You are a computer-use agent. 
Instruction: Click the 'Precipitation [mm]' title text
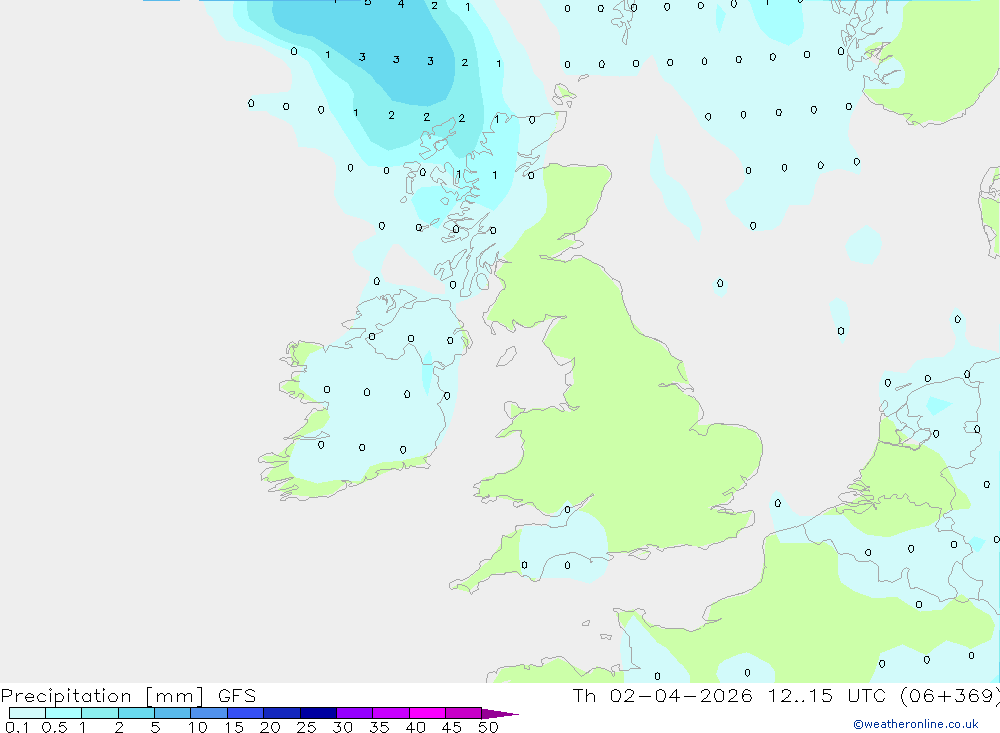pyautogui.click(x=103, y=696)
